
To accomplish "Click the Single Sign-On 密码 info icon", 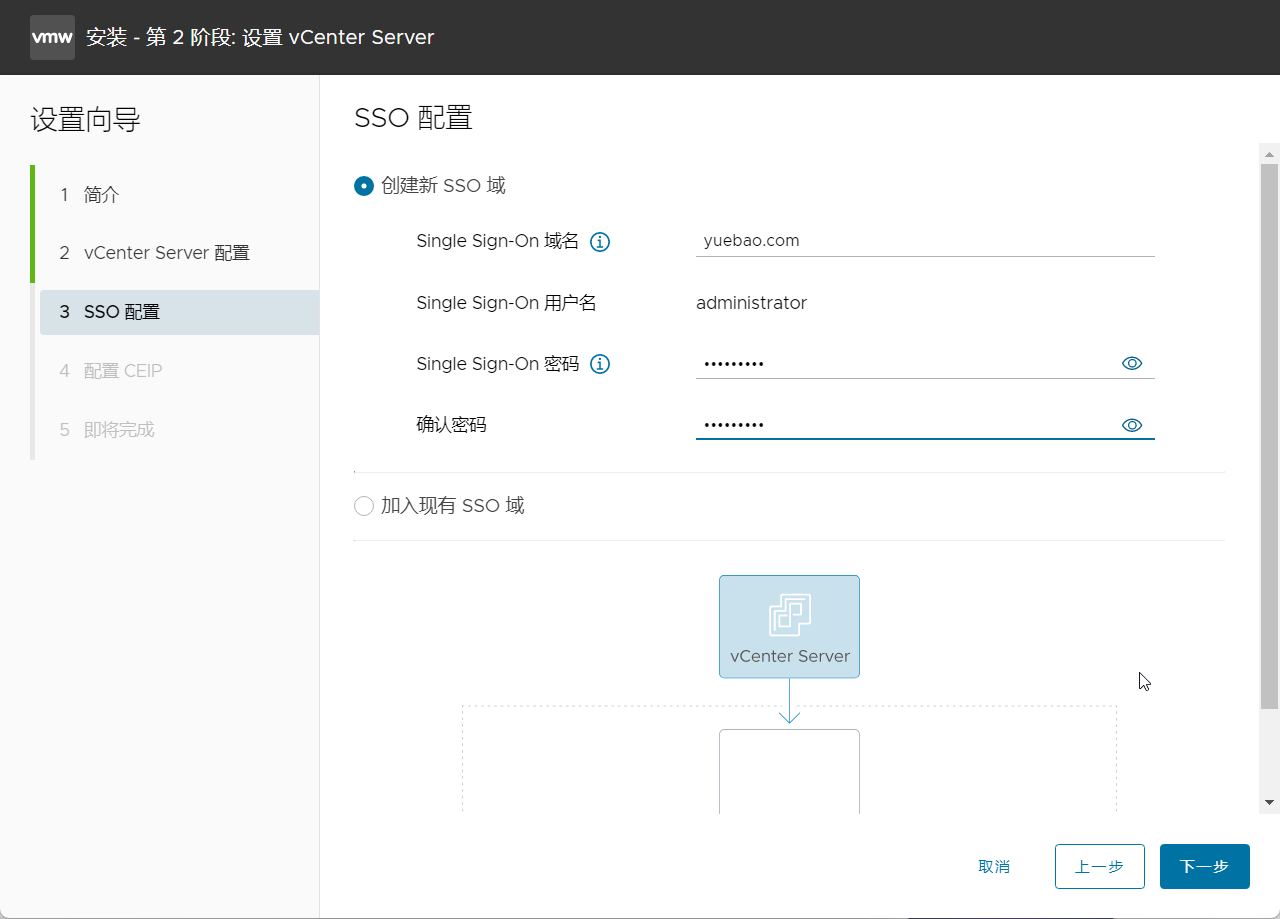I will pos(599,364).
